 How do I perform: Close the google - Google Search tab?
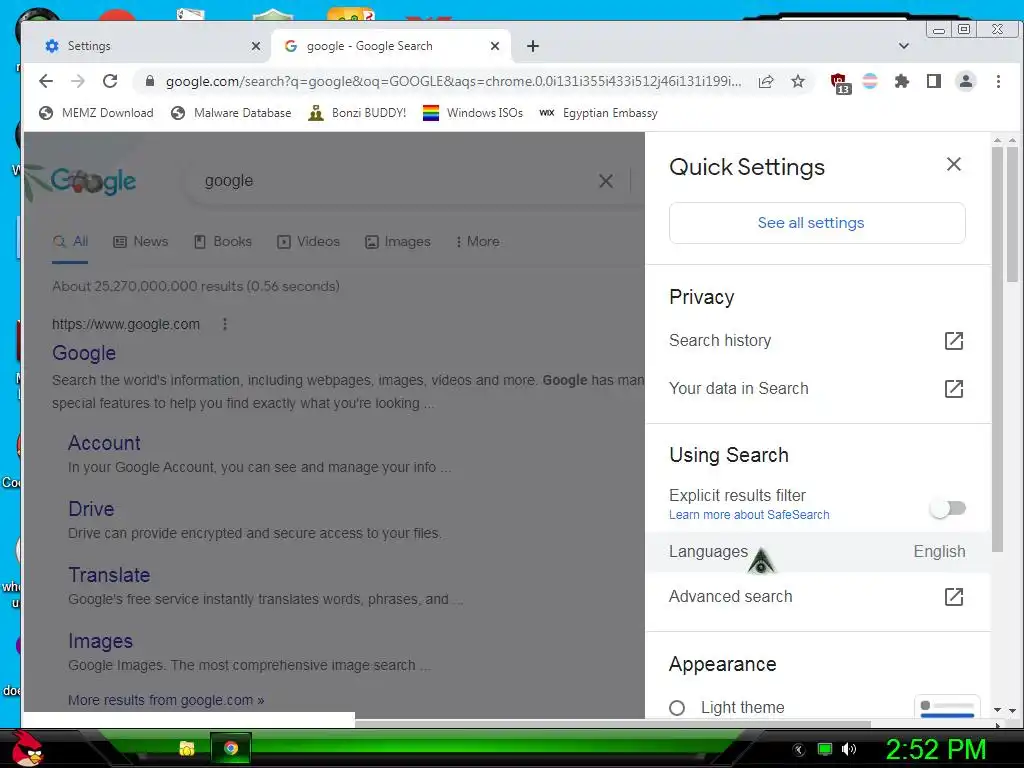pyautogui.click(x=495, y=46)
